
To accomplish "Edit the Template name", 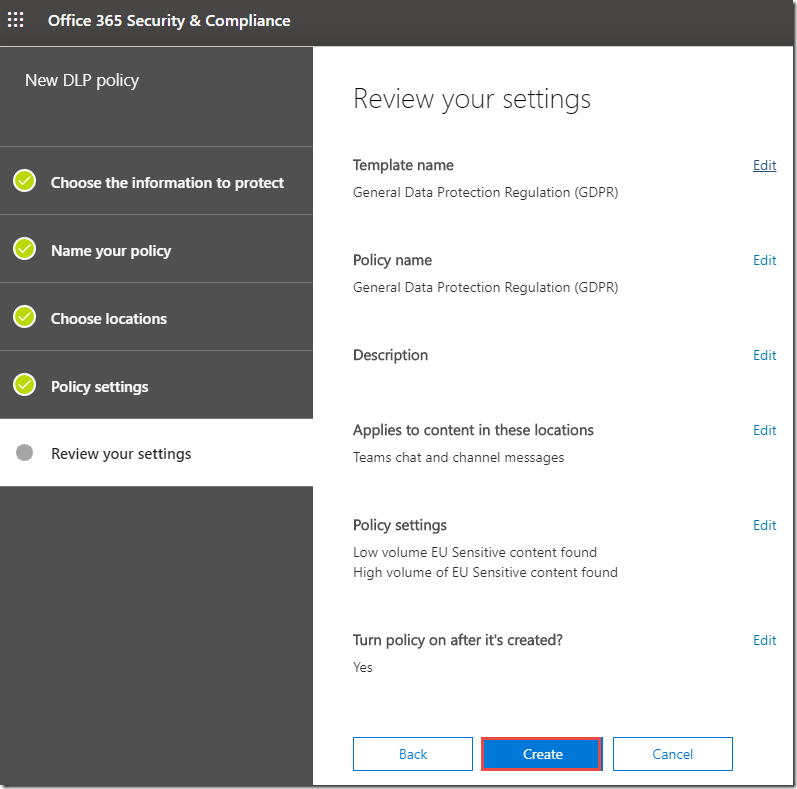I will pos(764,165).
